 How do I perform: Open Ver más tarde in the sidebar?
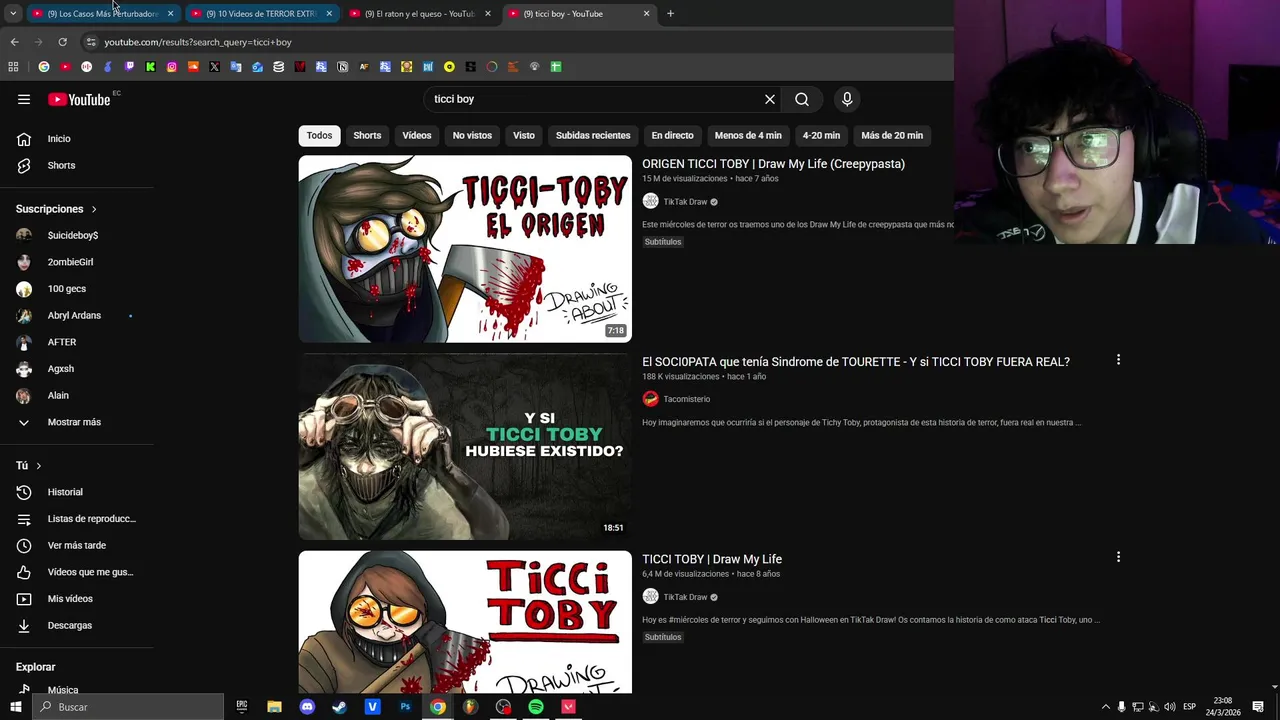pyautogui.click(x=77, y=545)
